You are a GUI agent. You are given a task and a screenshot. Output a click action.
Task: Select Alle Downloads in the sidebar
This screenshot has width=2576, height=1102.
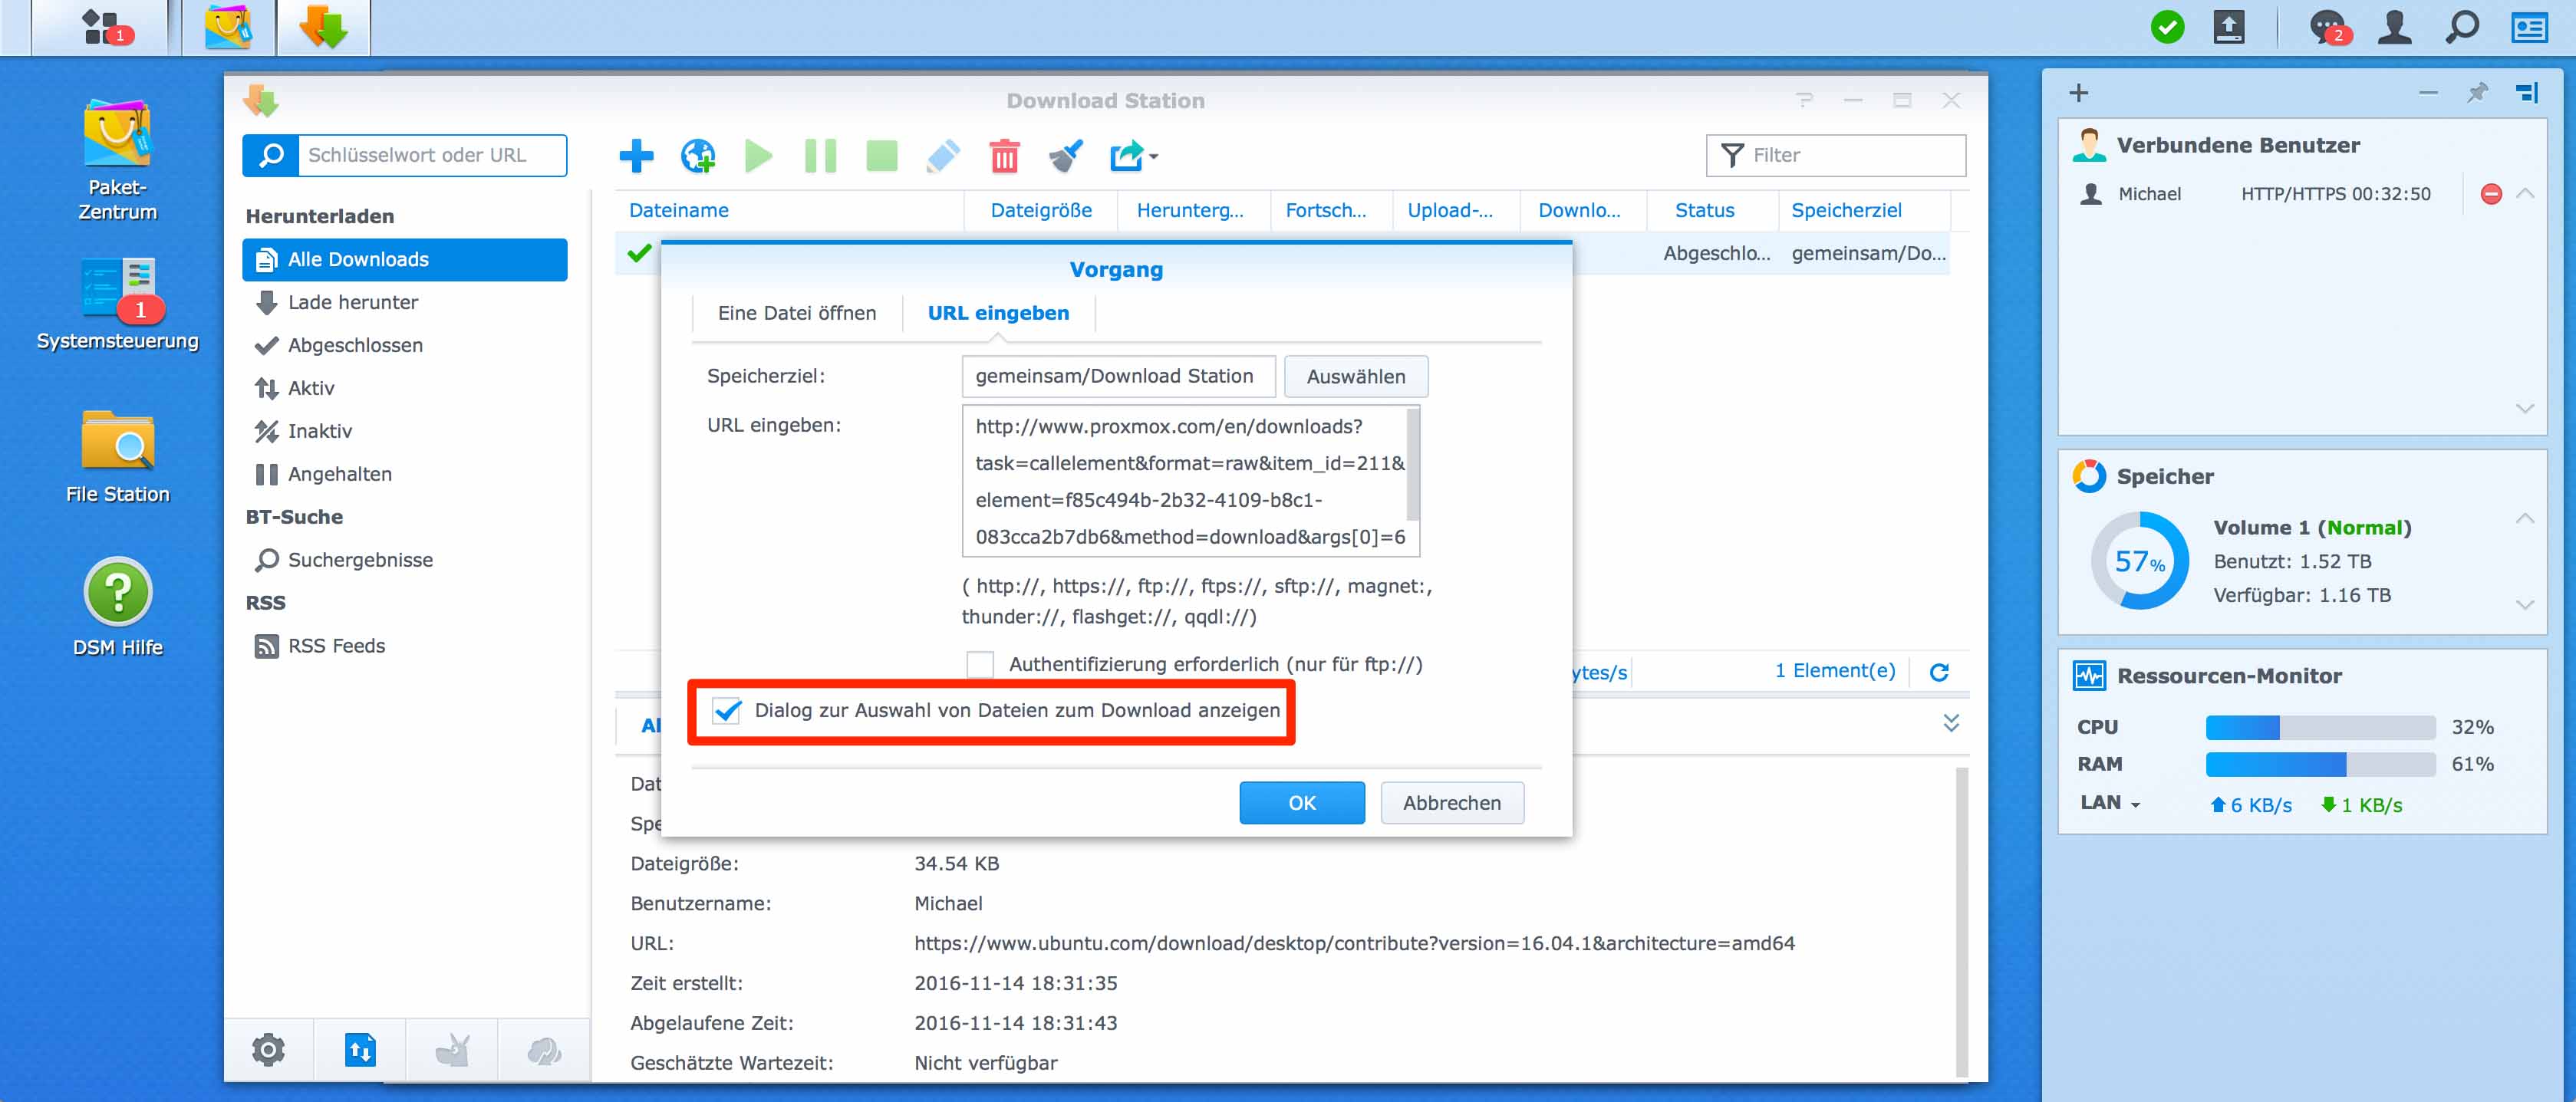tap(405, 260)
